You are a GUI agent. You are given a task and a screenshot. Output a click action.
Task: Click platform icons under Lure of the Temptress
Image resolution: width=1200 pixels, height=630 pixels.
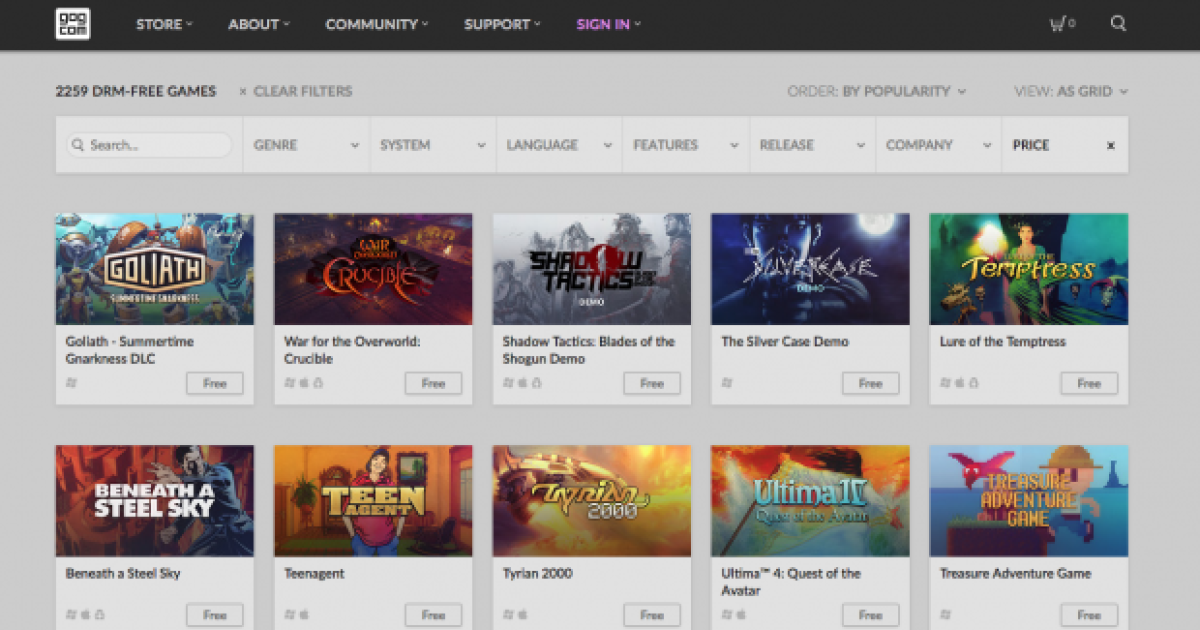959,383
